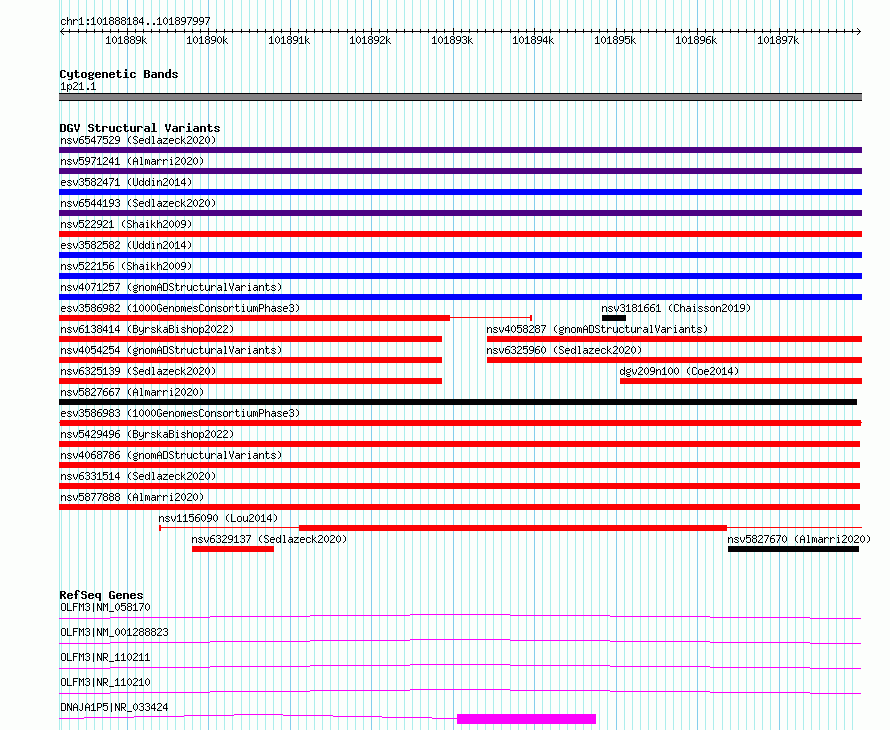This screenshot has height=730, width=890.
Task: Open the Cytogenetic Bands track heading
Action: (119, 74)
